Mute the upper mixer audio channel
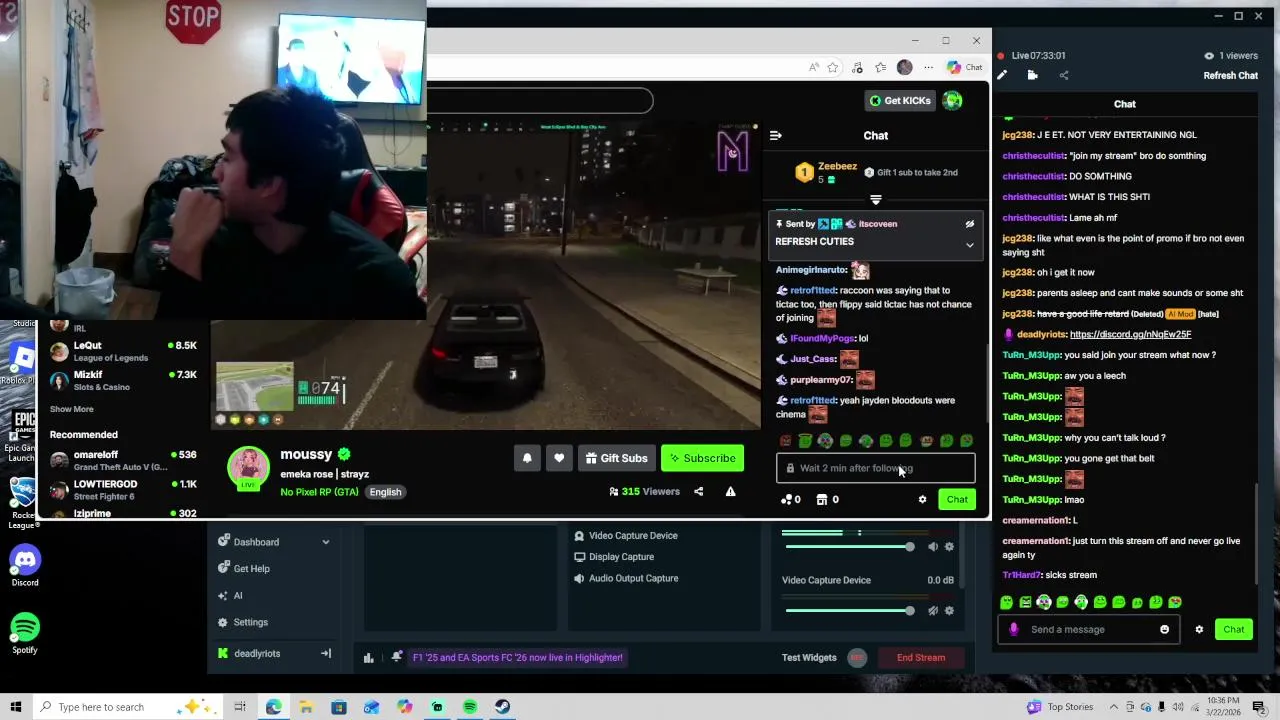The height and width of the screenshot is (720, 1280). [932, 547]
